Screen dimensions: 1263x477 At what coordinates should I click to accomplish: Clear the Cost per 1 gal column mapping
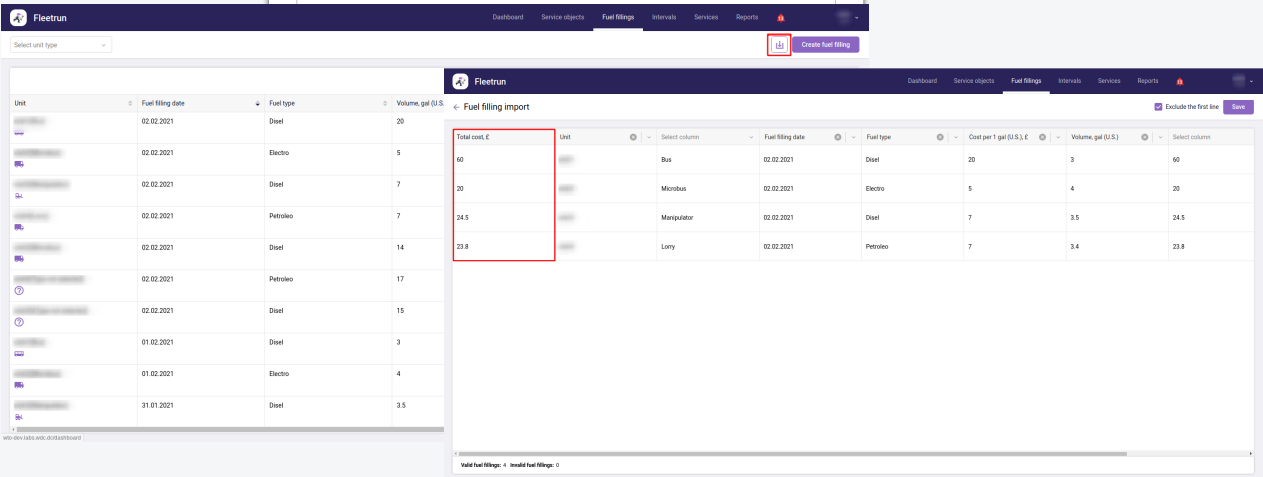point(1042,137)
